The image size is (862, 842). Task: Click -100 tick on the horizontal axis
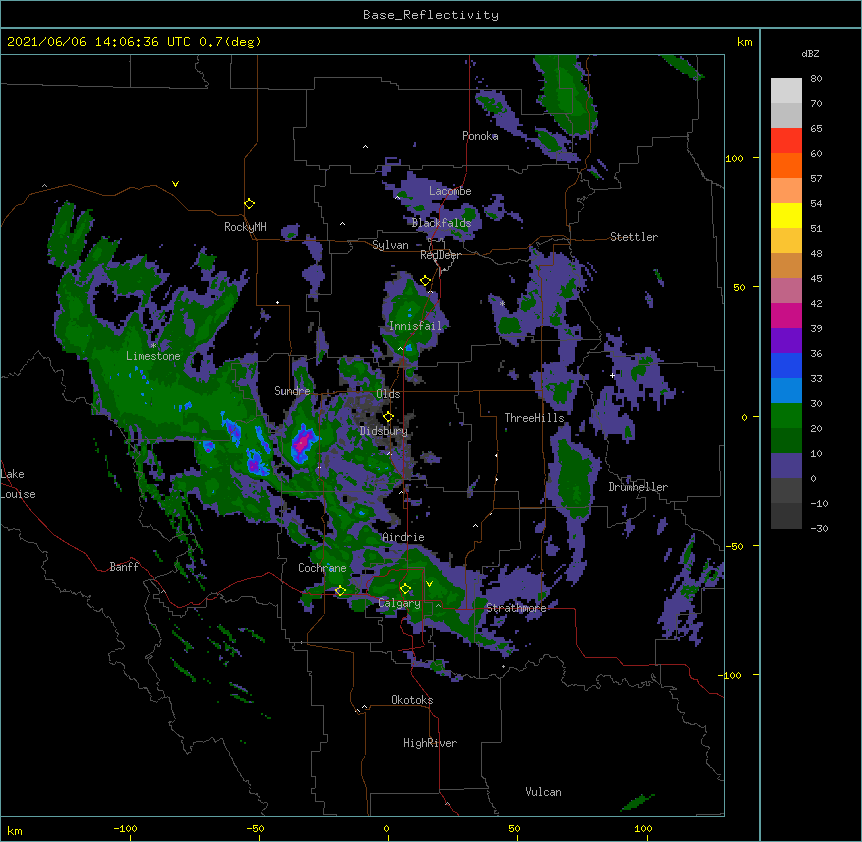pos(125,829)
